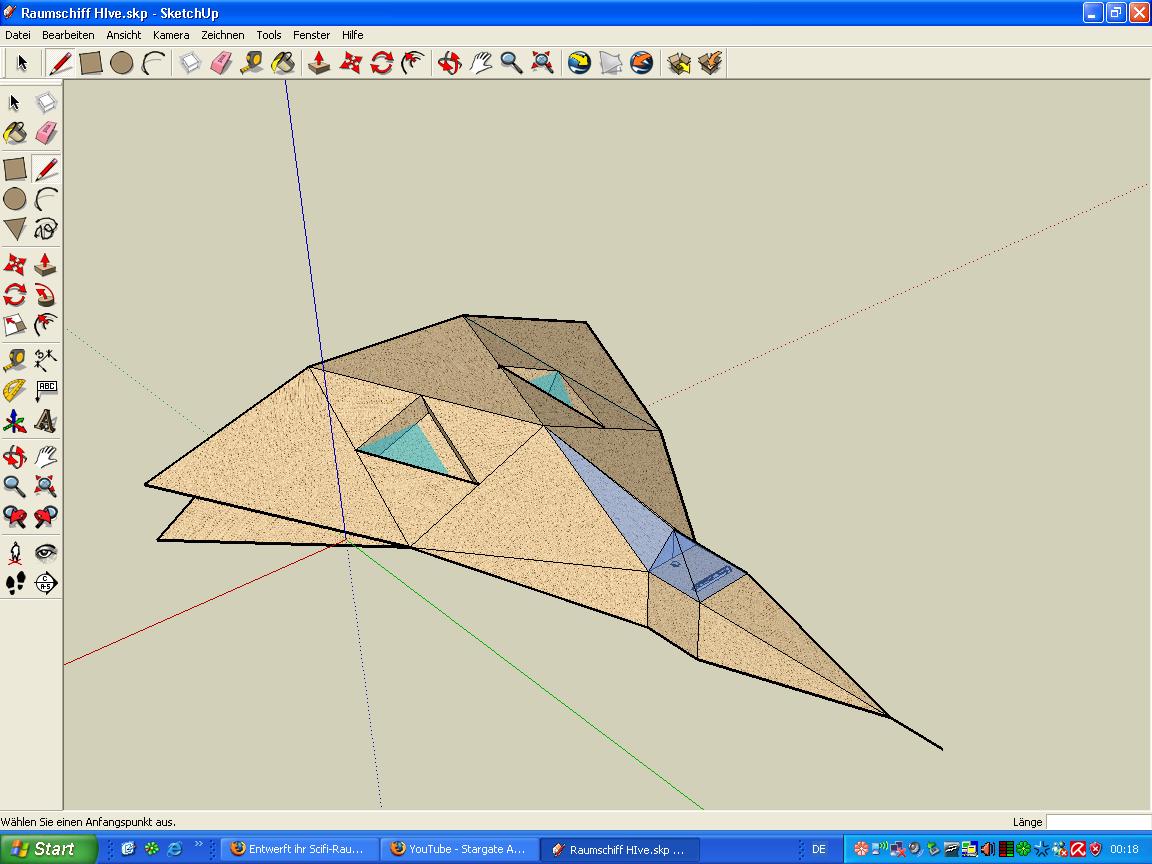The height and width of the screenshot is (864, 1152).
Task: Toggle Google Earth terrain icon
Action: click(610, 63)
